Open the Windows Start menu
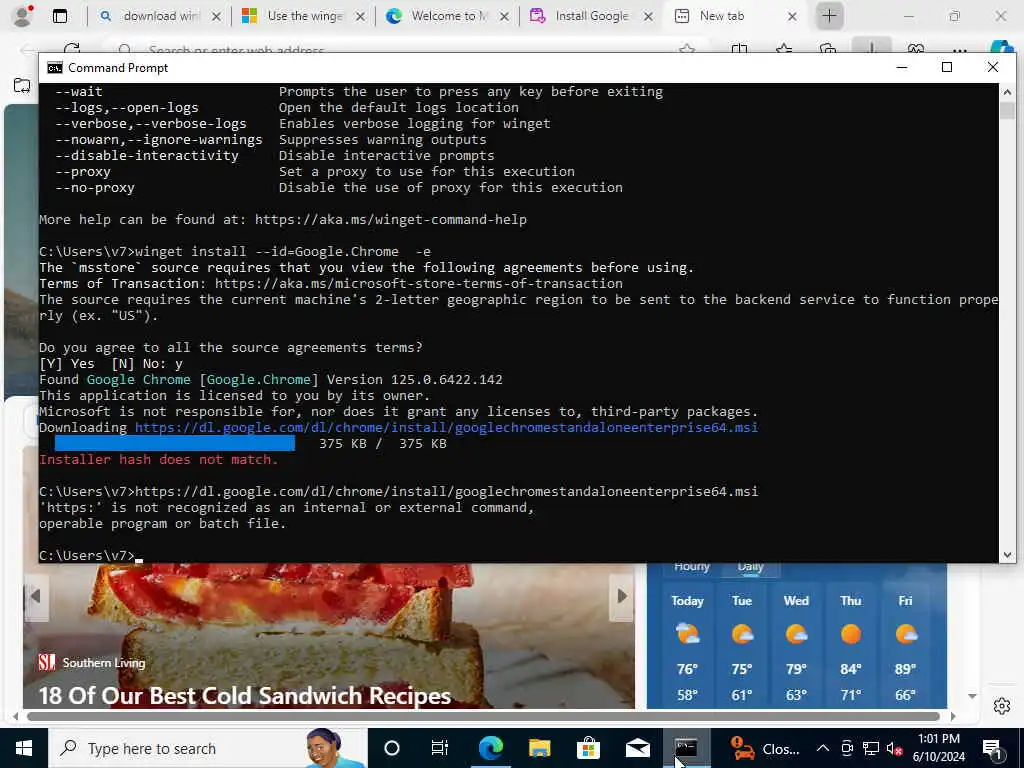Image resolution: width=1024 pixels, height=768 pixels. (24, 748)
